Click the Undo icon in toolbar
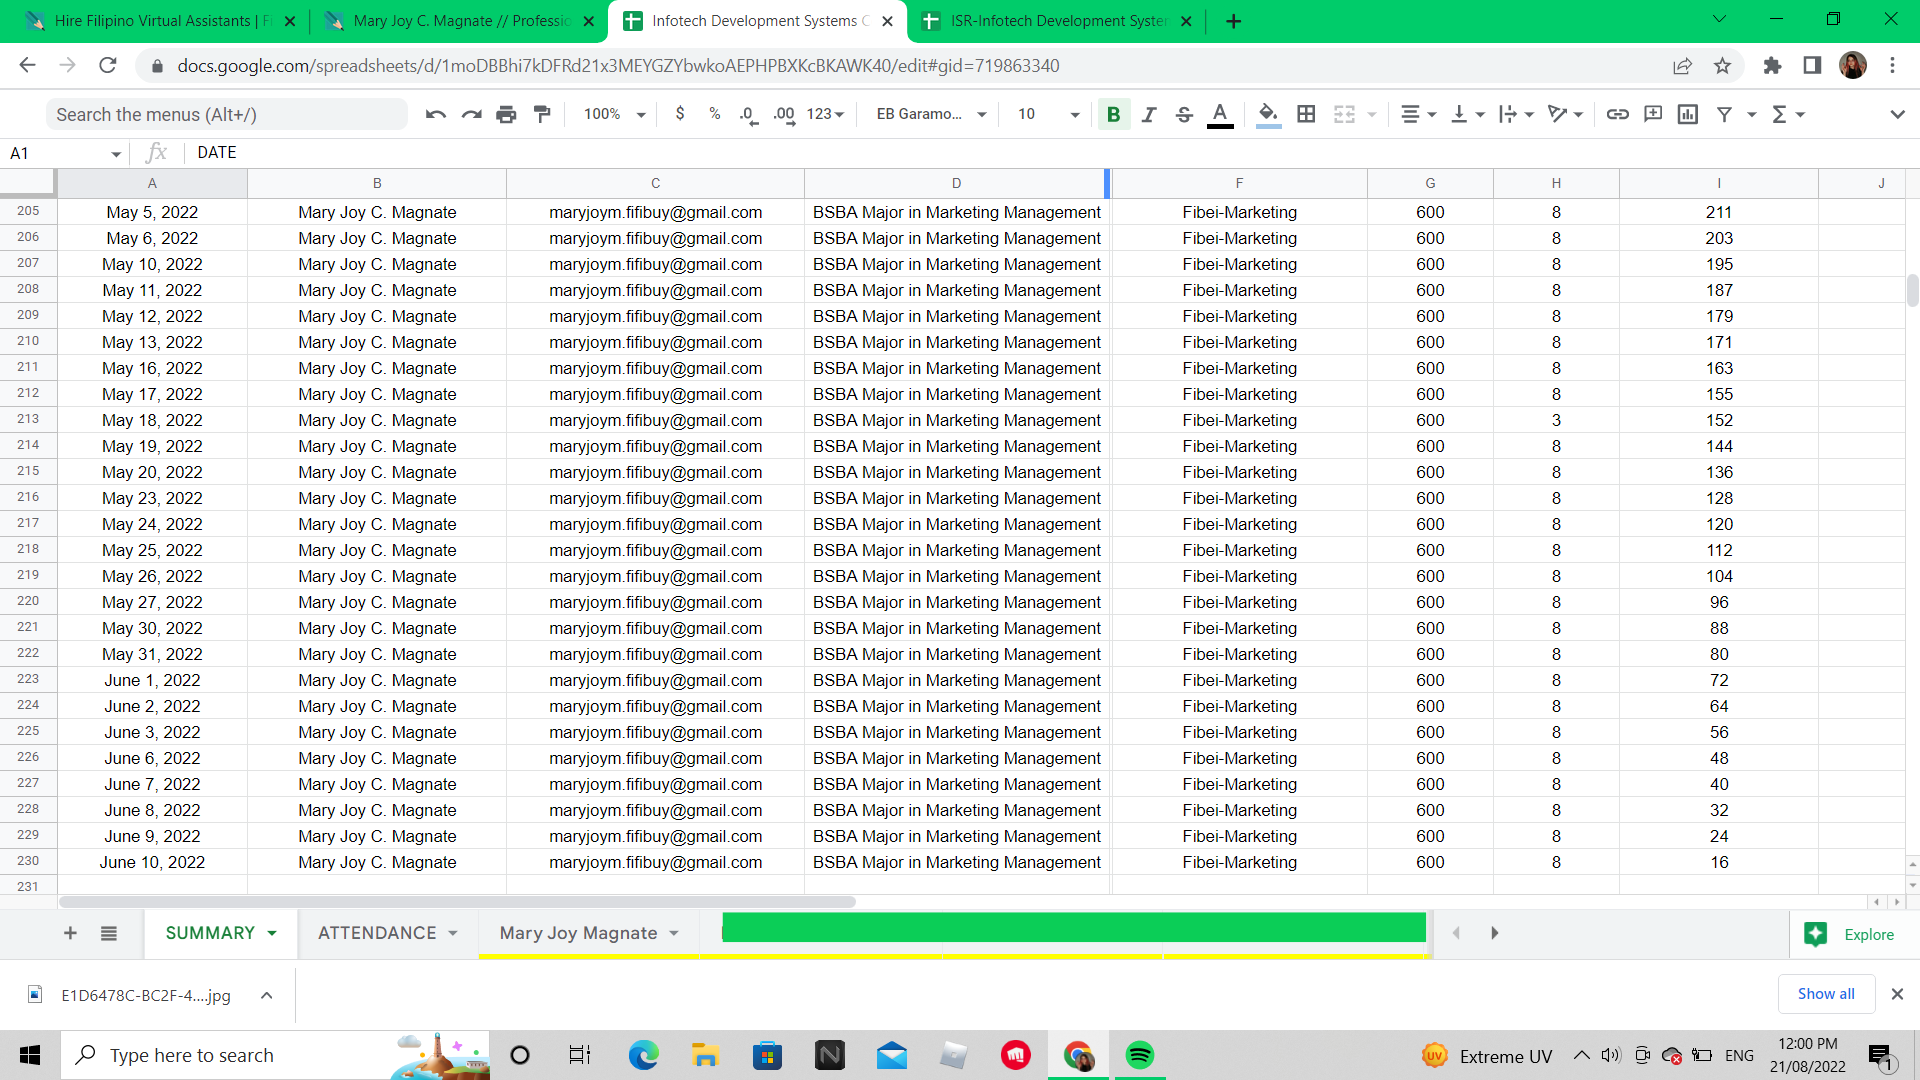Screen dimensions: 1920x1080 point(435,114)
